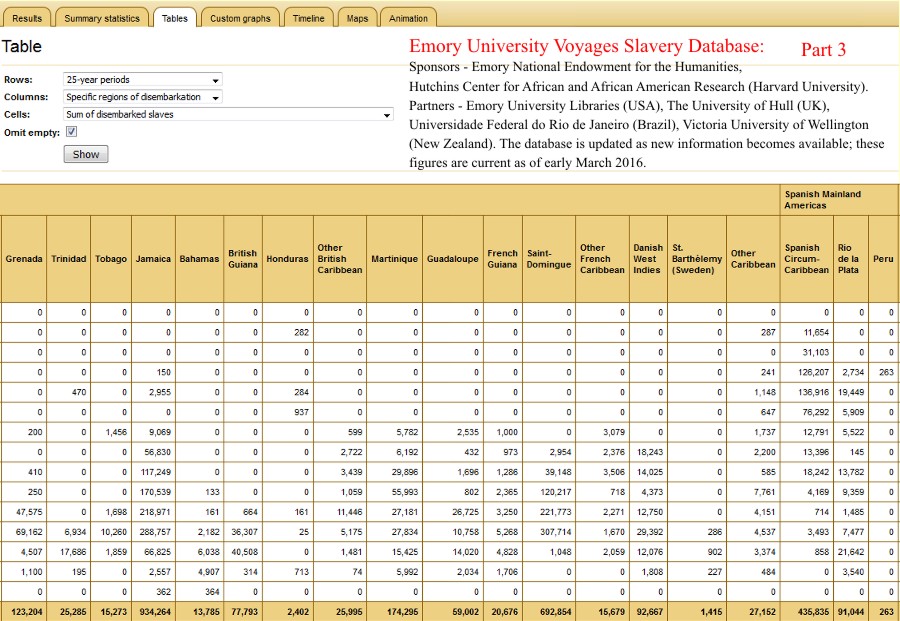Expand the Cells dropdown for disembarked slaves sum
The height and width of the screenshot is (621, 900).
click(x=228, y=114)
